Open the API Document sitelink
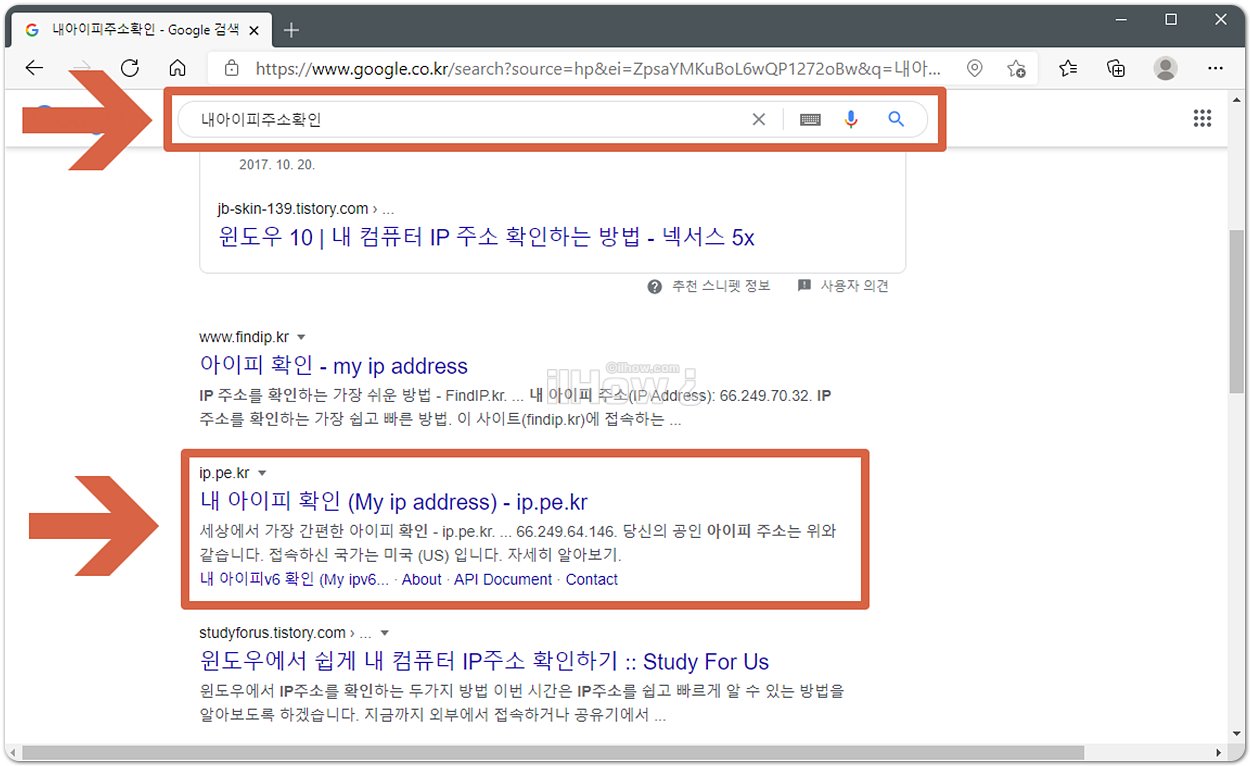Screen dimensions: 1250x766 point(503,579)
